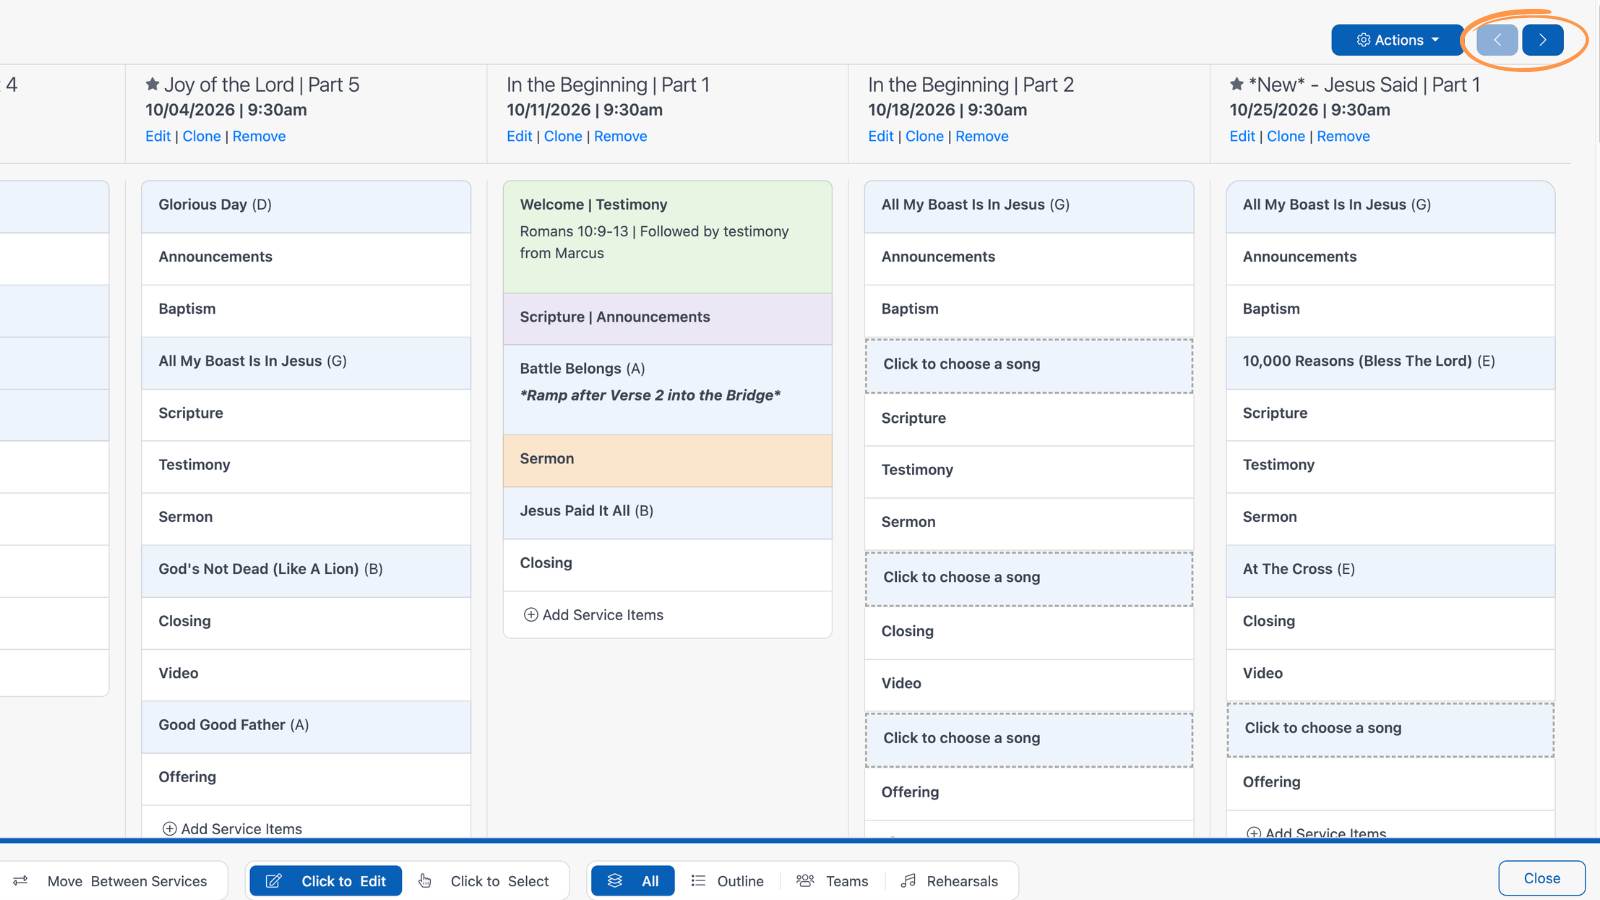Click the Teams people icon
This screenshot has height=900, width=1600.
pos(805,881)
